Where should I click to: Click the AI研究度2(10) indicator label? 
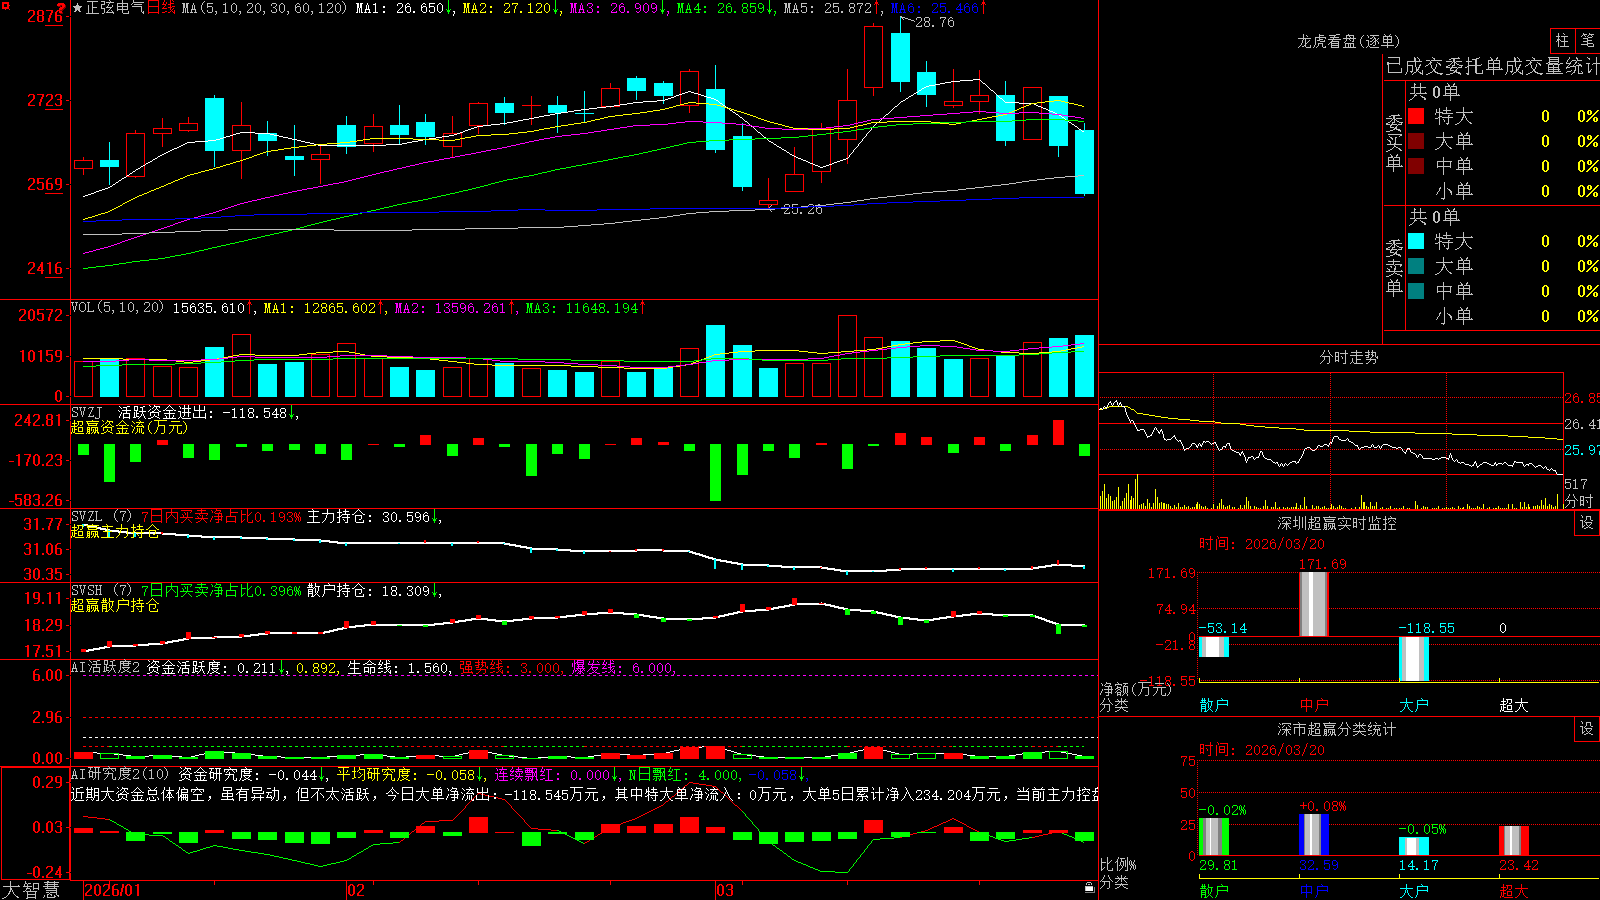[120, 774]
